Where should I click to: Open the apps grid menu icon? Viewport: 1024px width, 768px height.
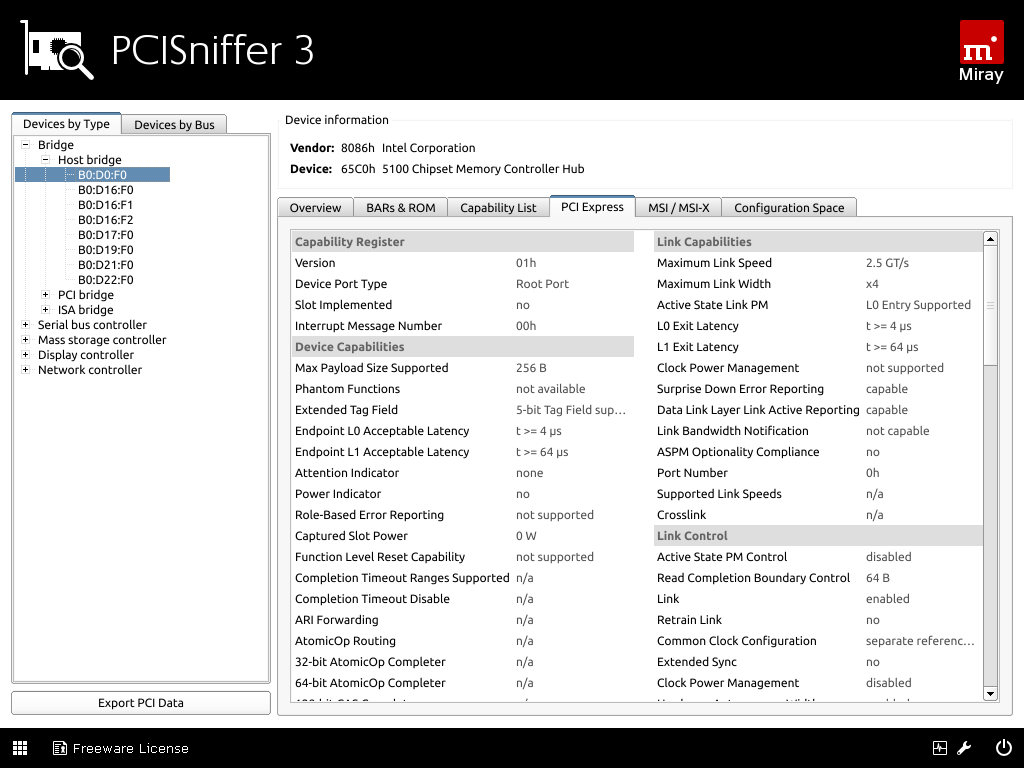(20, 748)
